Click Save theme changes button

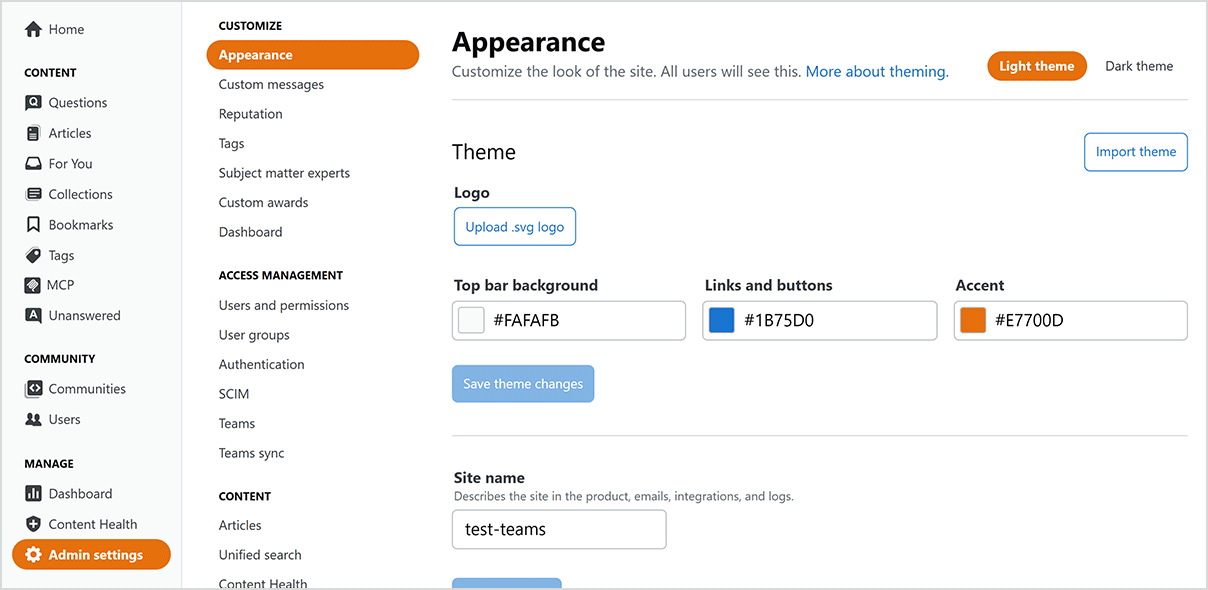coord(523,384)
